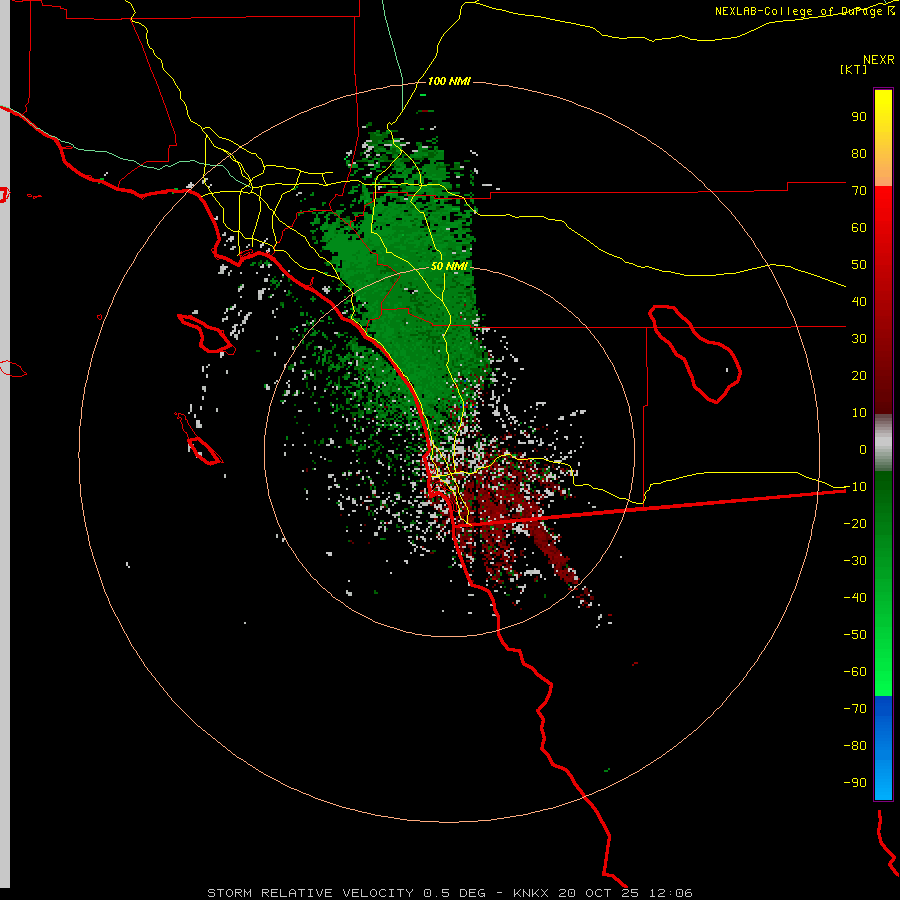This screenshot has height=900, width=900.
Task: Click the -60 value on the velocity scale
Action: pos(855,672)
